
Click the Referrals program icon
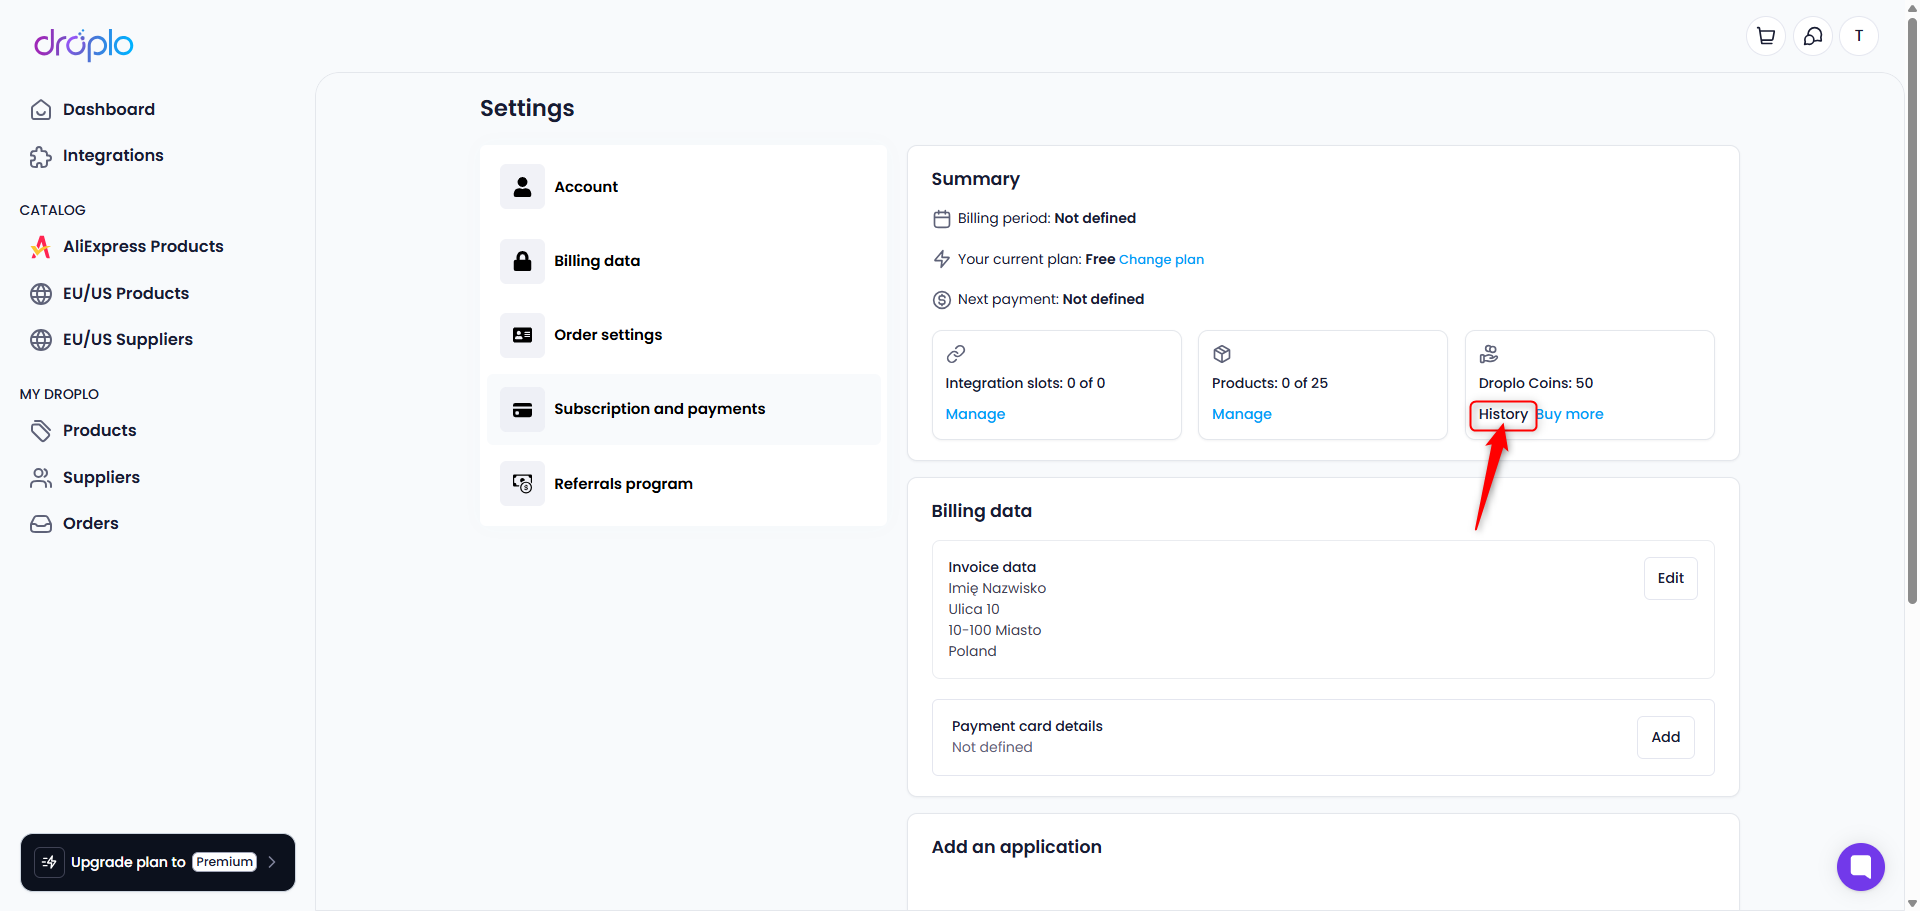pos(522,484)
